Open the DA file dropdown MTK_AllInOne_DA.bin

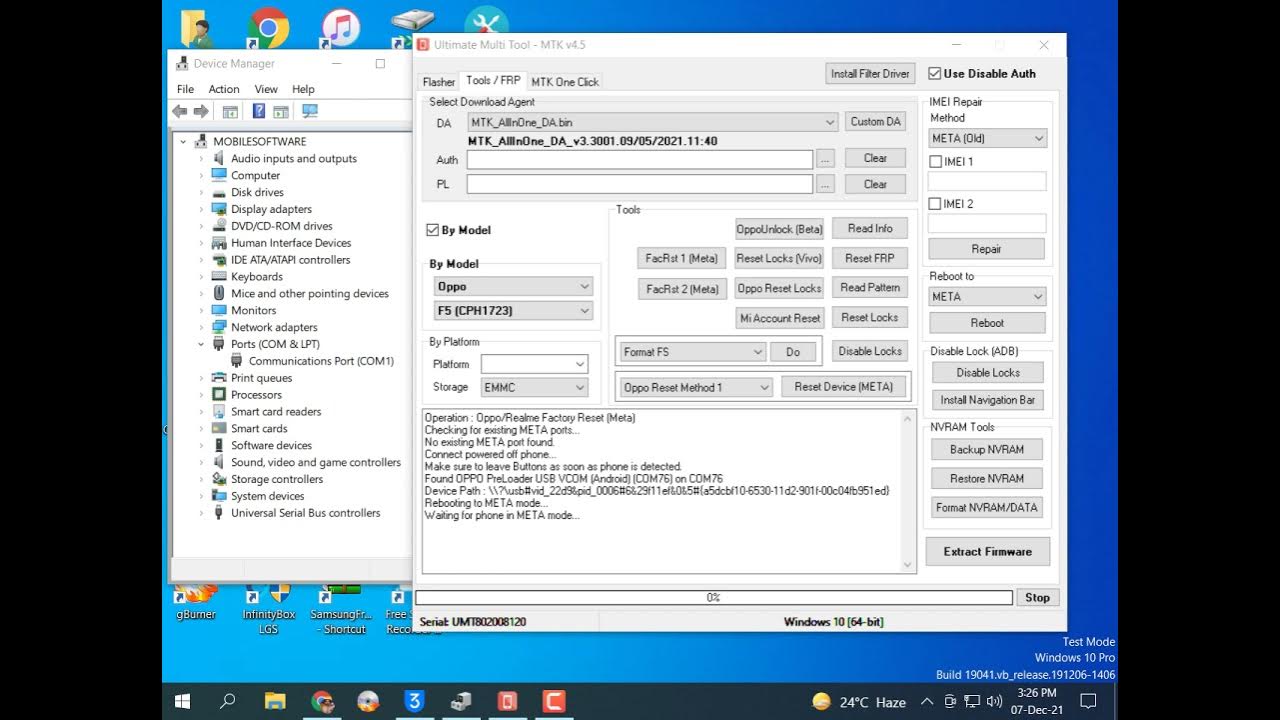pos(652,122)
